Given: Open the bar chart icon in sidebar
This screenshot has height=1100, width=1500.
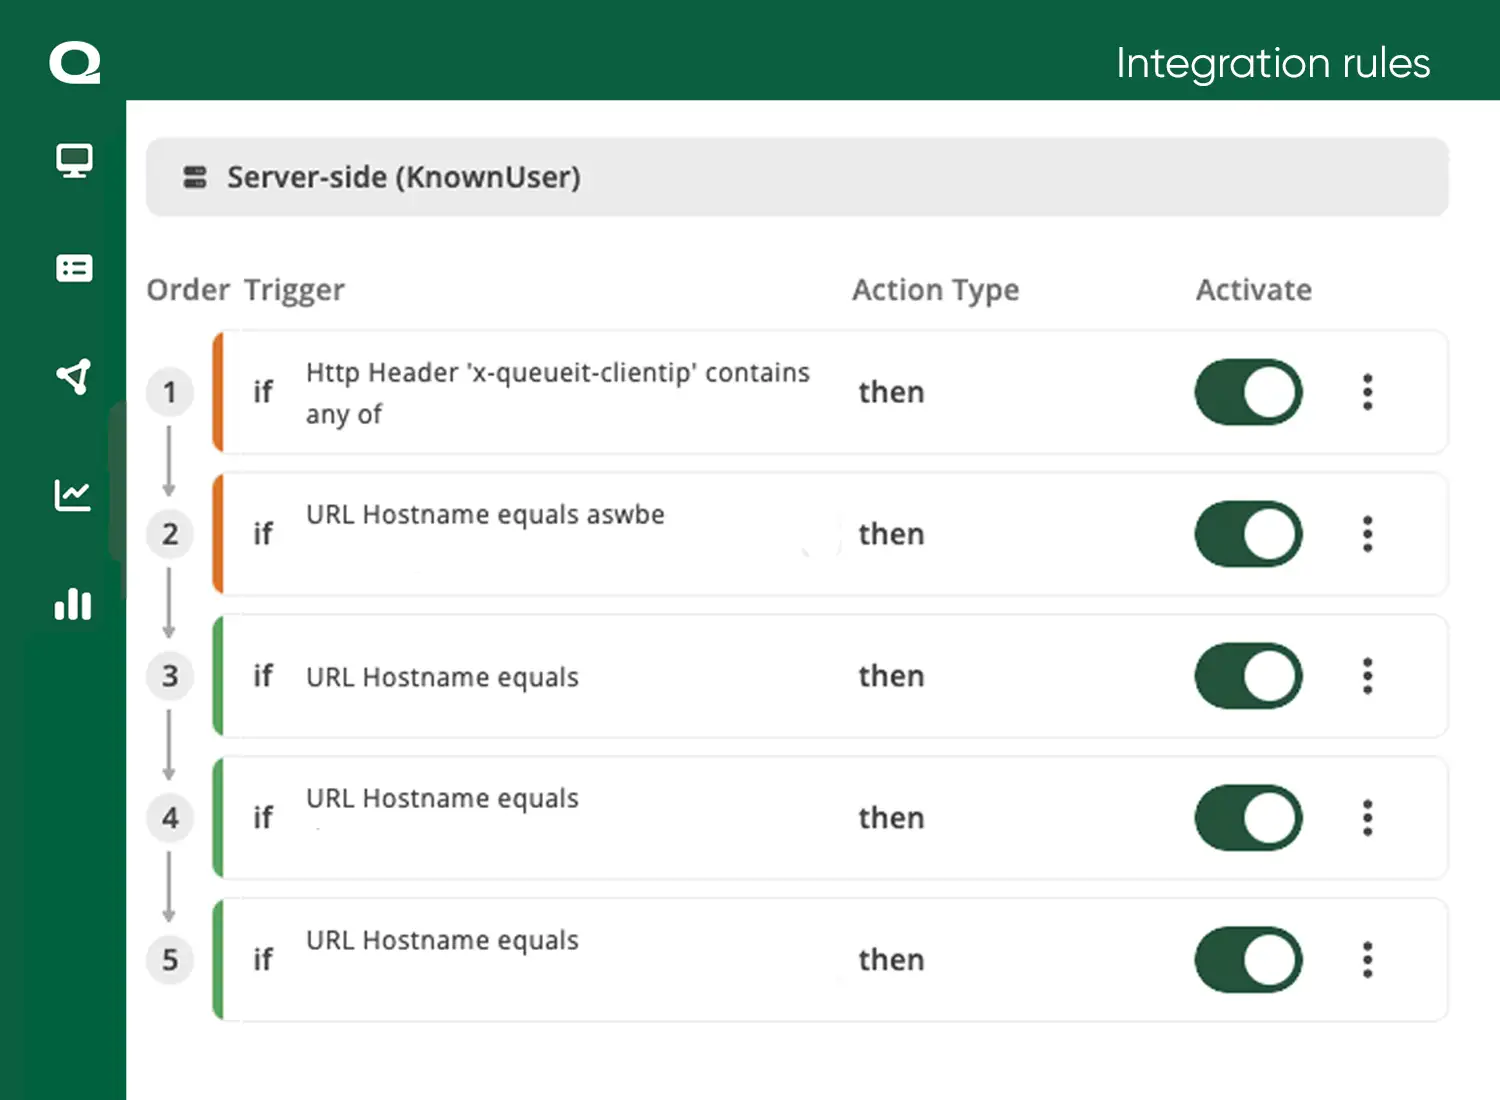Looking at the screenshot, I should click(x=73, y=603).
